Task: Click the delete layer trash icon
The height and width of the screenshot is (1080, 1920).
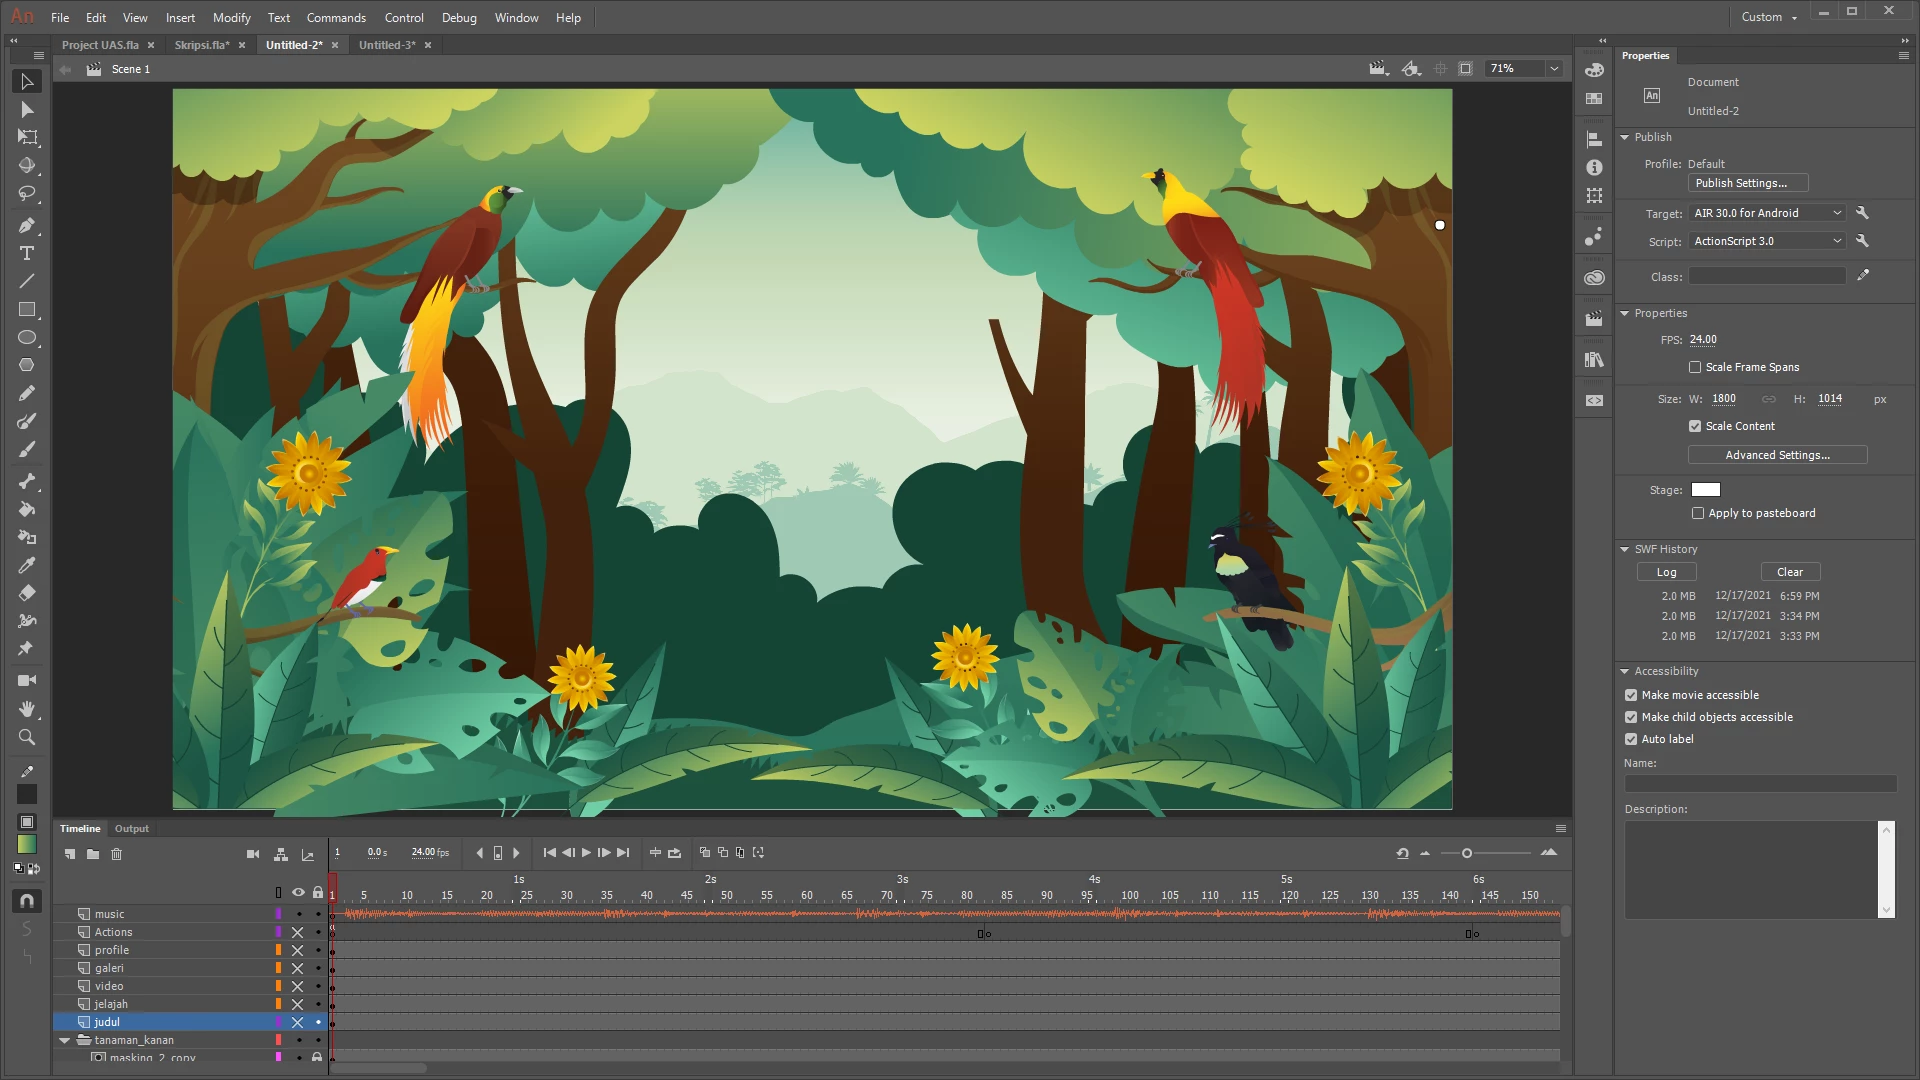Action: [x=116, y=854]
